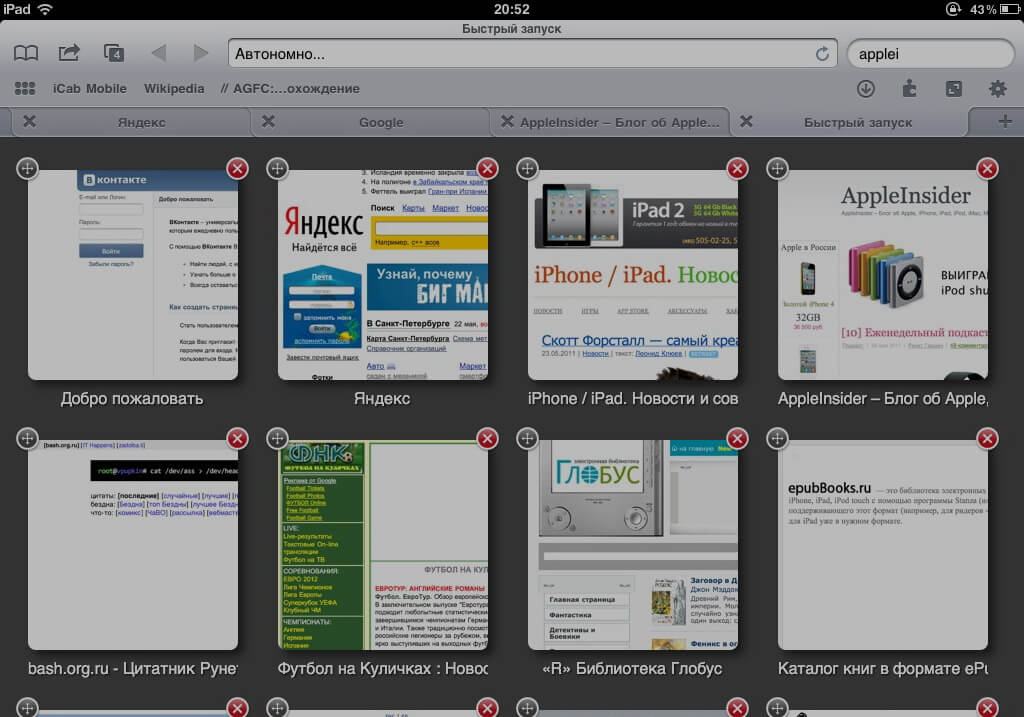
Task: Tap move handle on bash.org.ru tile
Action: point(27,438)
